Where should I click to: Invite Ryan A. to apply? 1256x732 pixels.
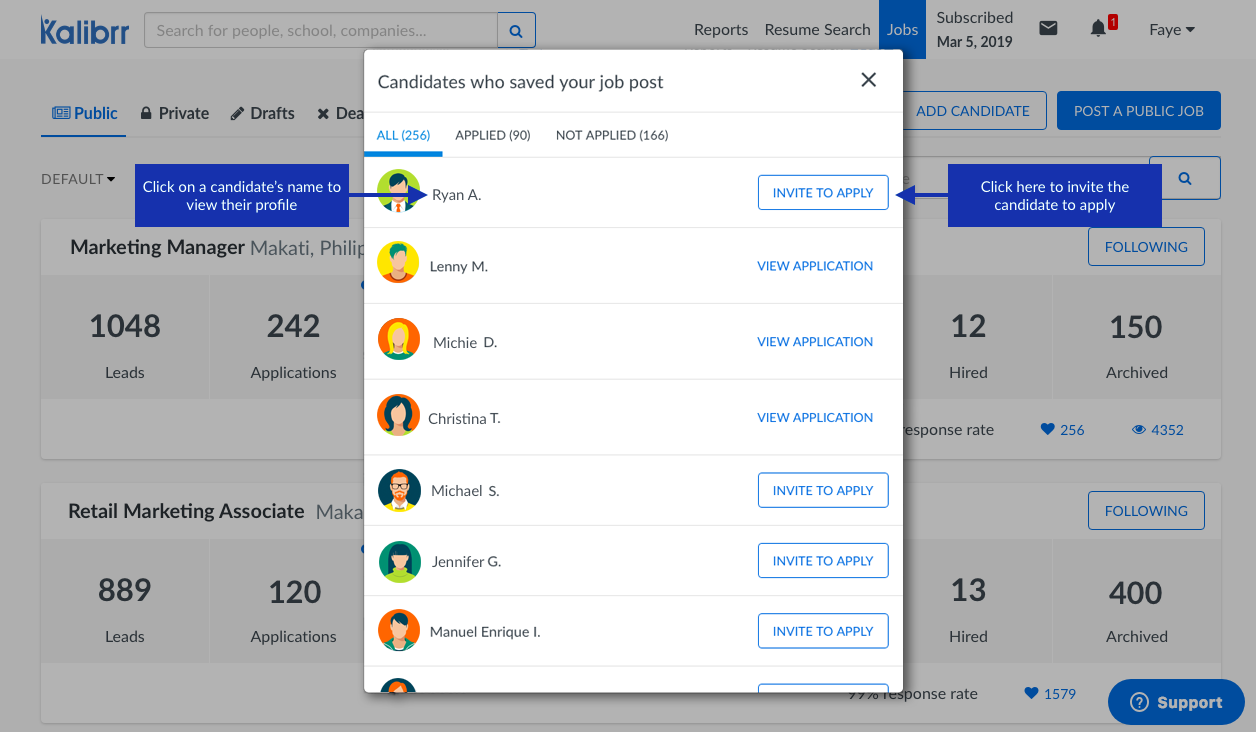(823, 193)
